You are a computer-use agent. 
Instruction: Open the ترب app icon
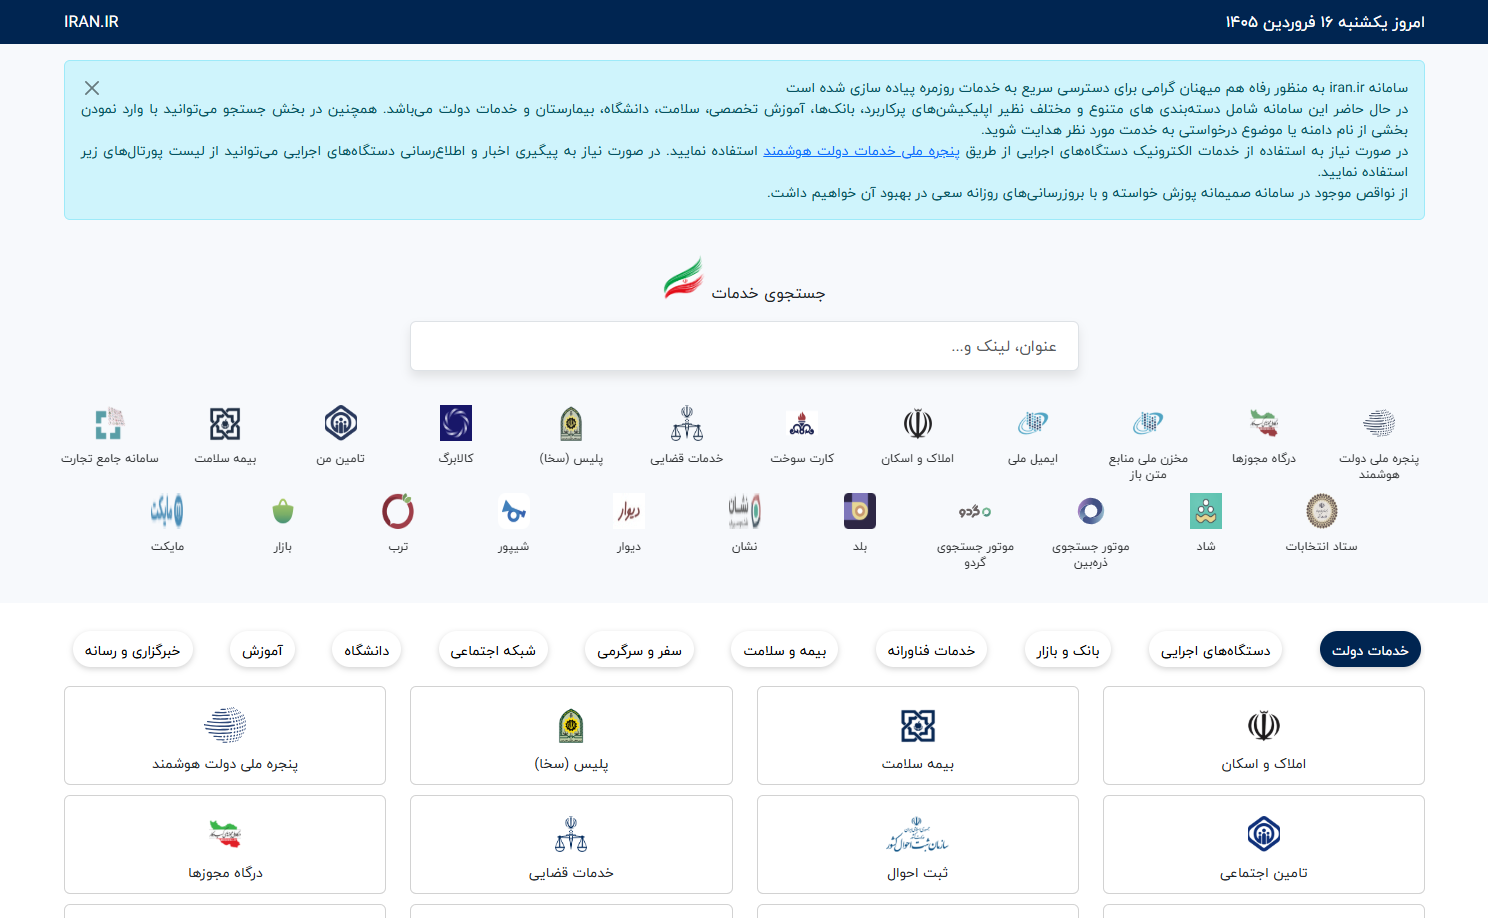coord(398,511)
